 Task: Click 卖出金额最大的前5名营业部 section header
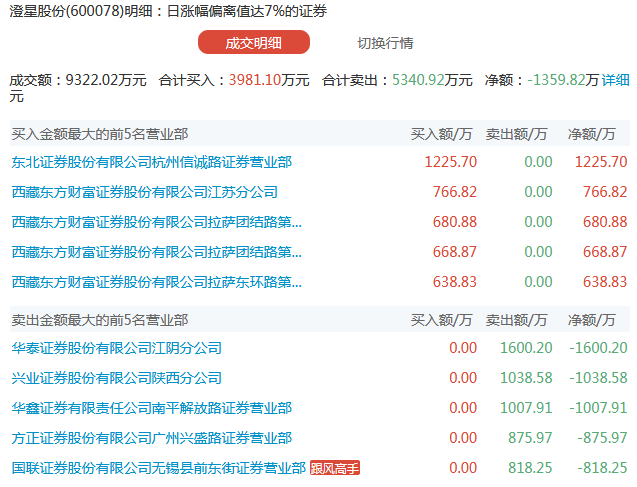click(x=99, y=320)
